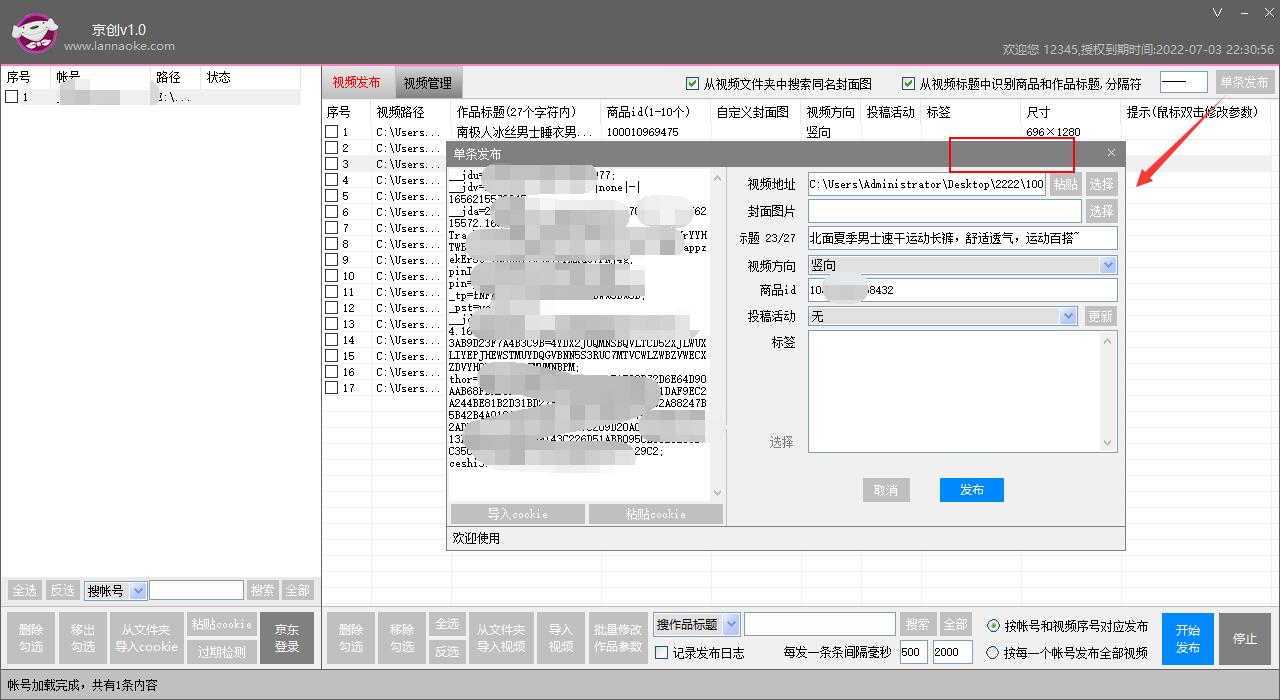Click the cookie text area scrollbar

(716, 335)
